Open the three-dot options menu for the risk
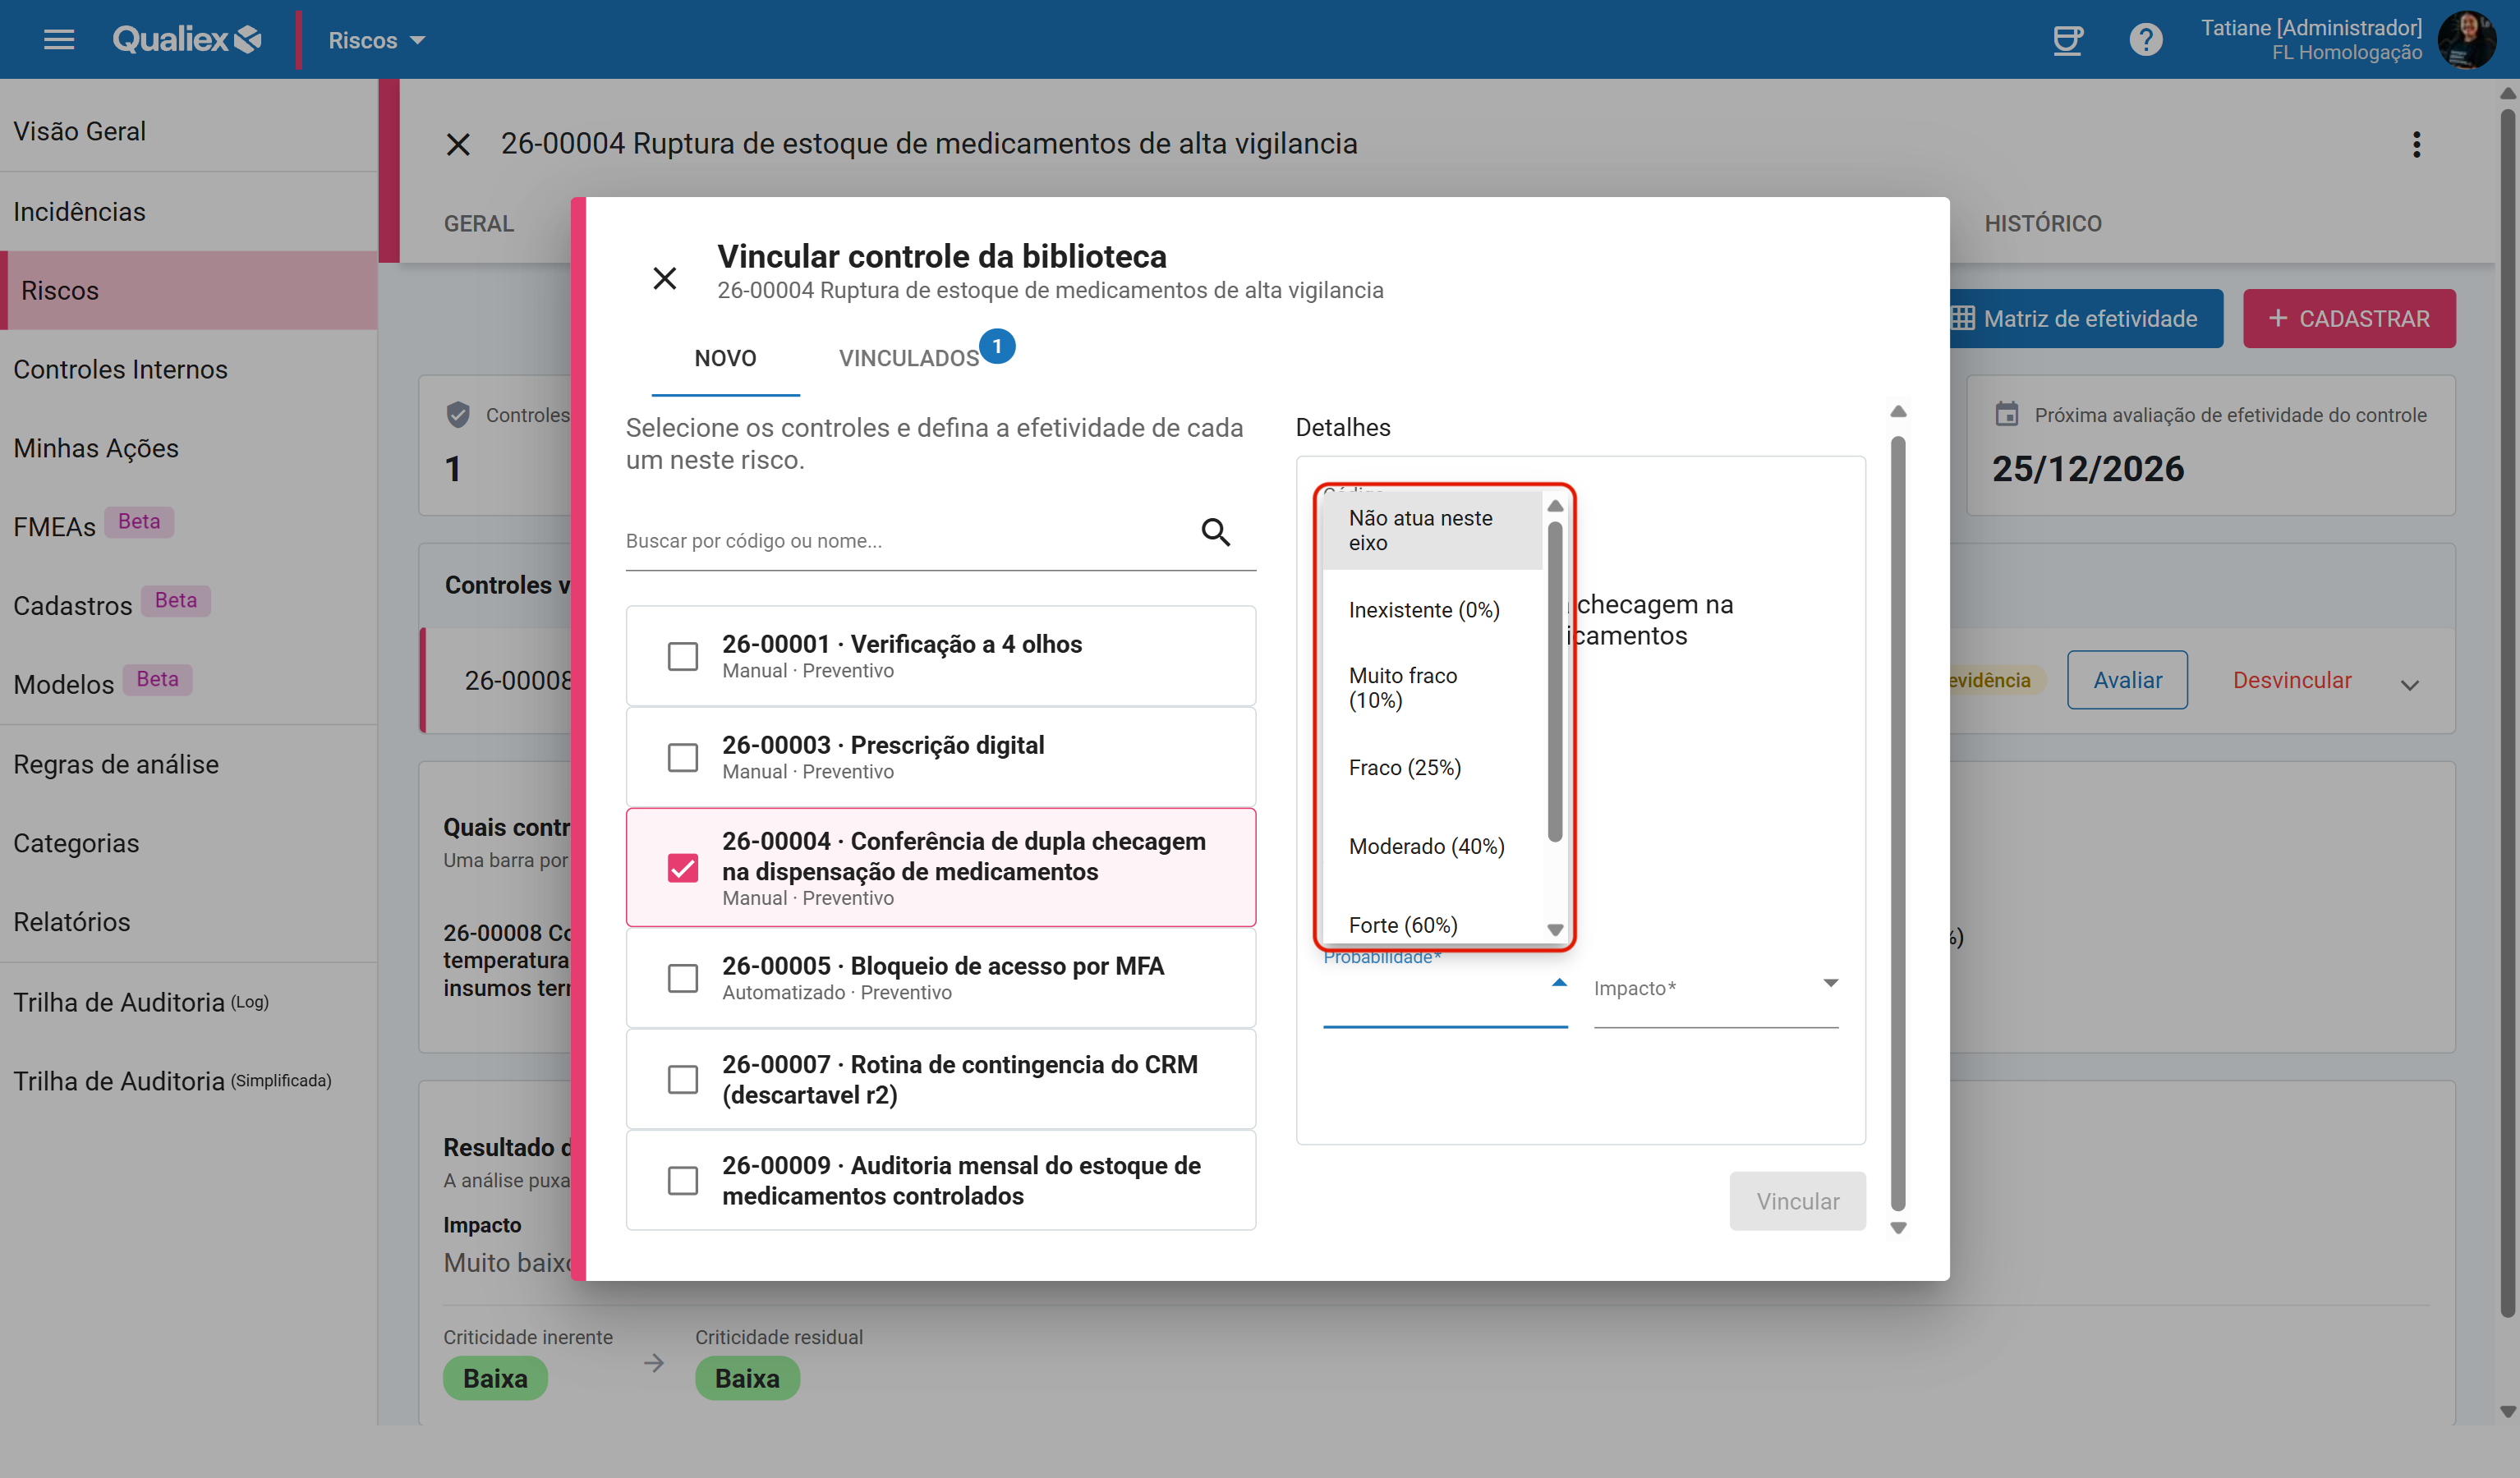This screenshot has width=2520, height=1478. (x=2416, y=145)
